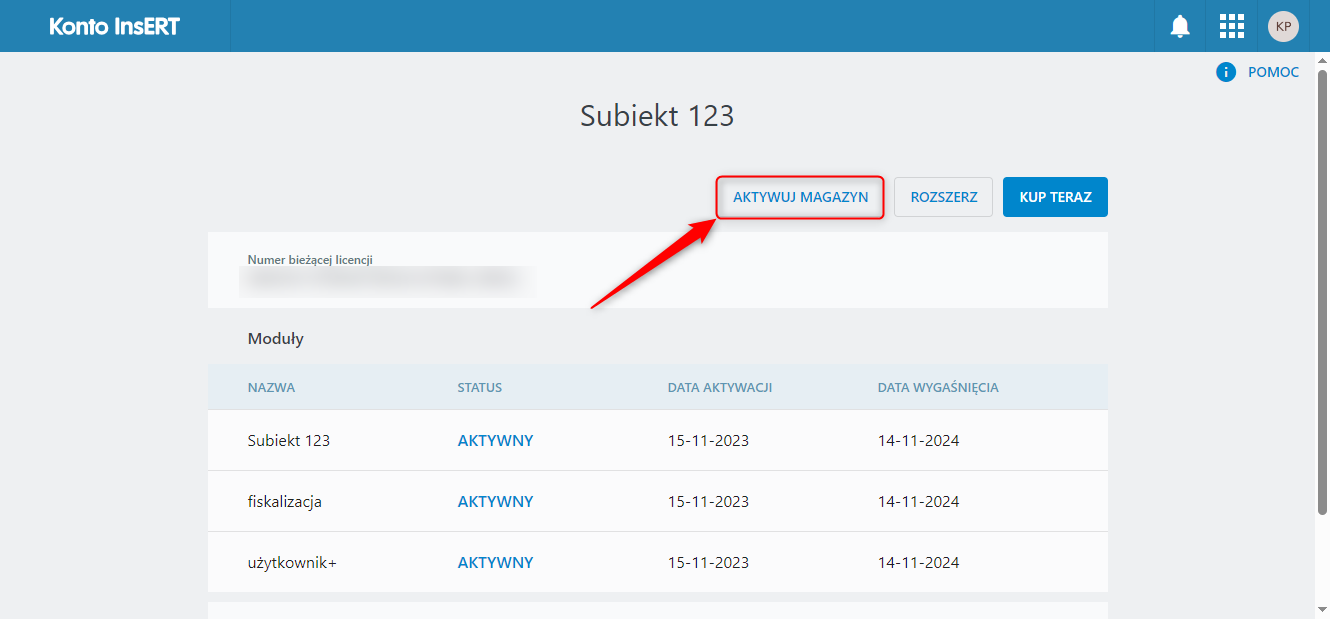Click activation date in użytkownik+ row
Screen dimensions: 1330x619
click(x=708, y=563)
